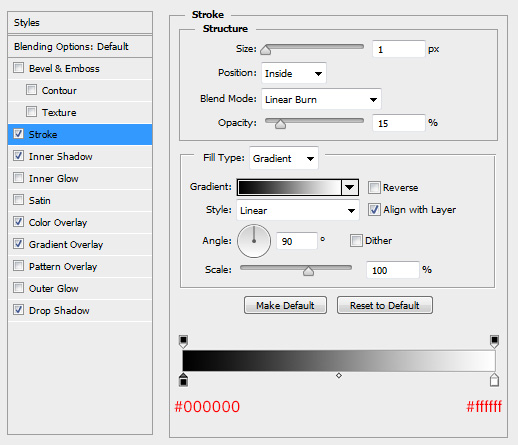Uncheck Align with Layer
Screen dimensions: 518x445
[x=374, y=209]
